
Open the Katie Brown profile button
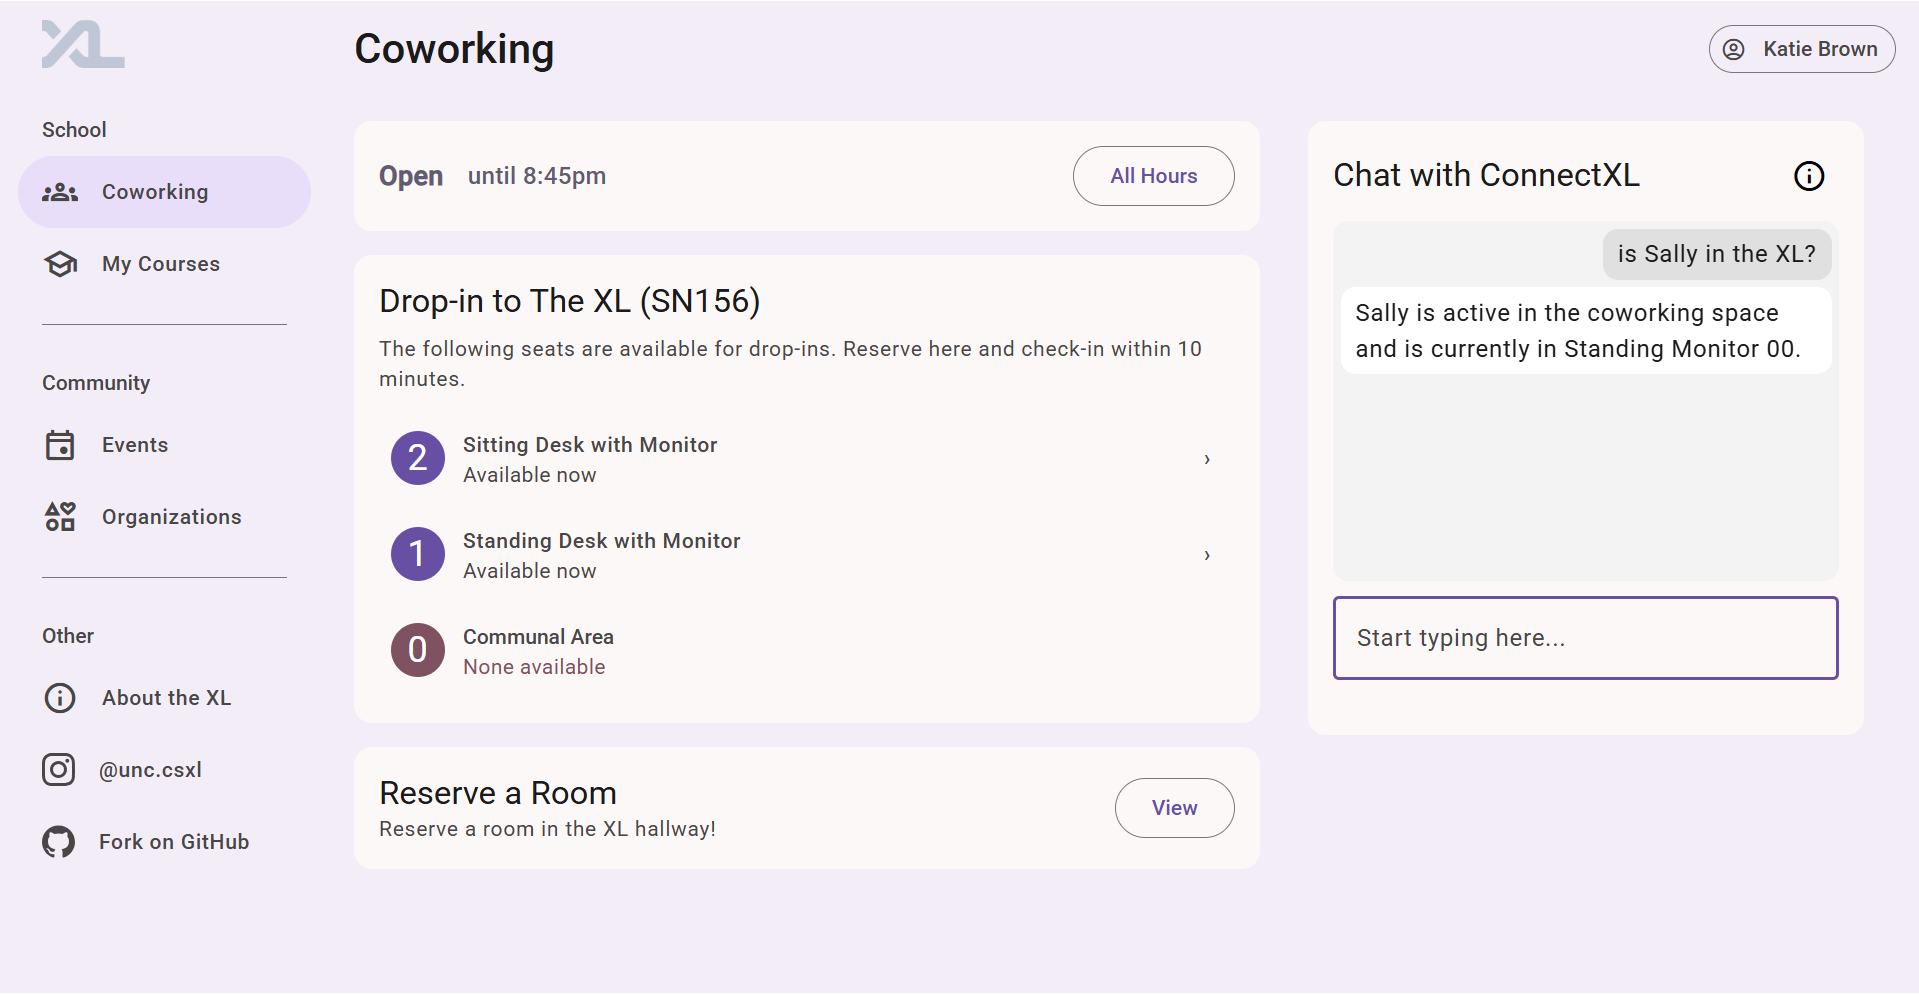pos(1801,49)
